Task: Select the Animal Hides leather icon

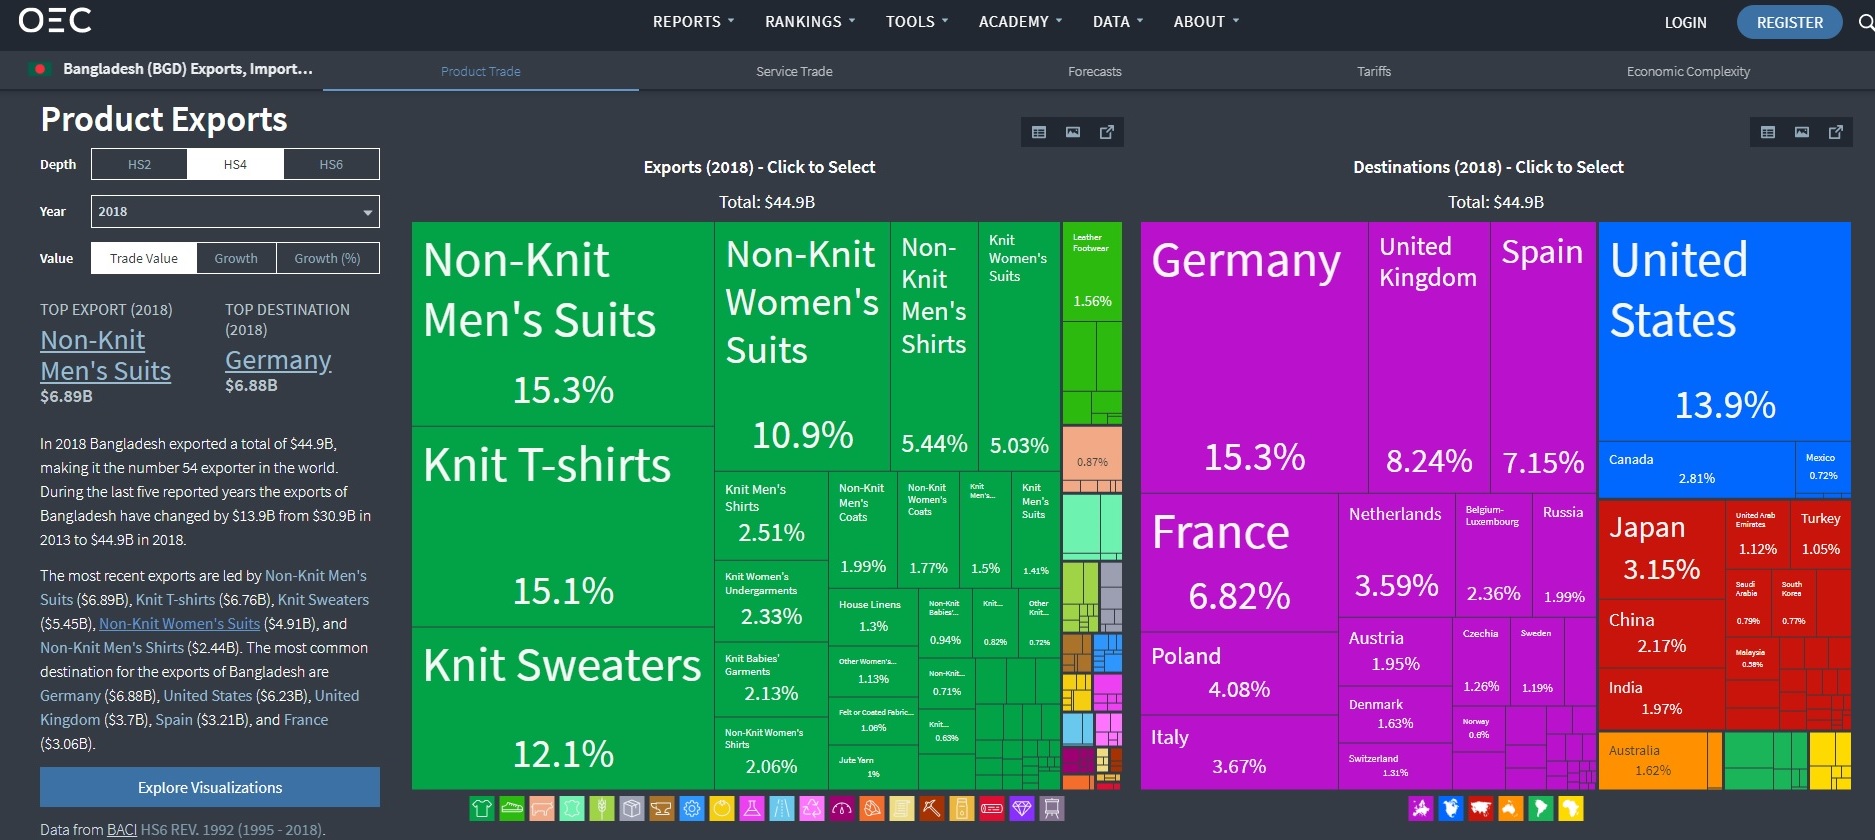Action: pyautogui.click(x=572, y=808)
